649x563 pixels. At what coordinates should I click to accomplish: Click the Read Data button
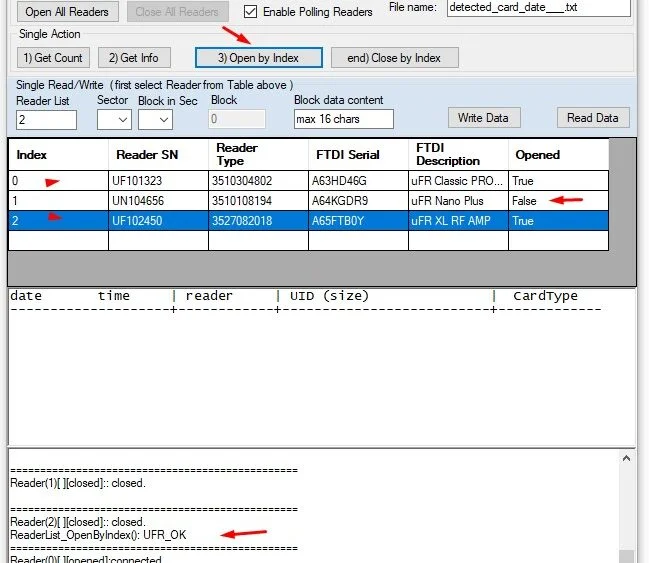593,118
